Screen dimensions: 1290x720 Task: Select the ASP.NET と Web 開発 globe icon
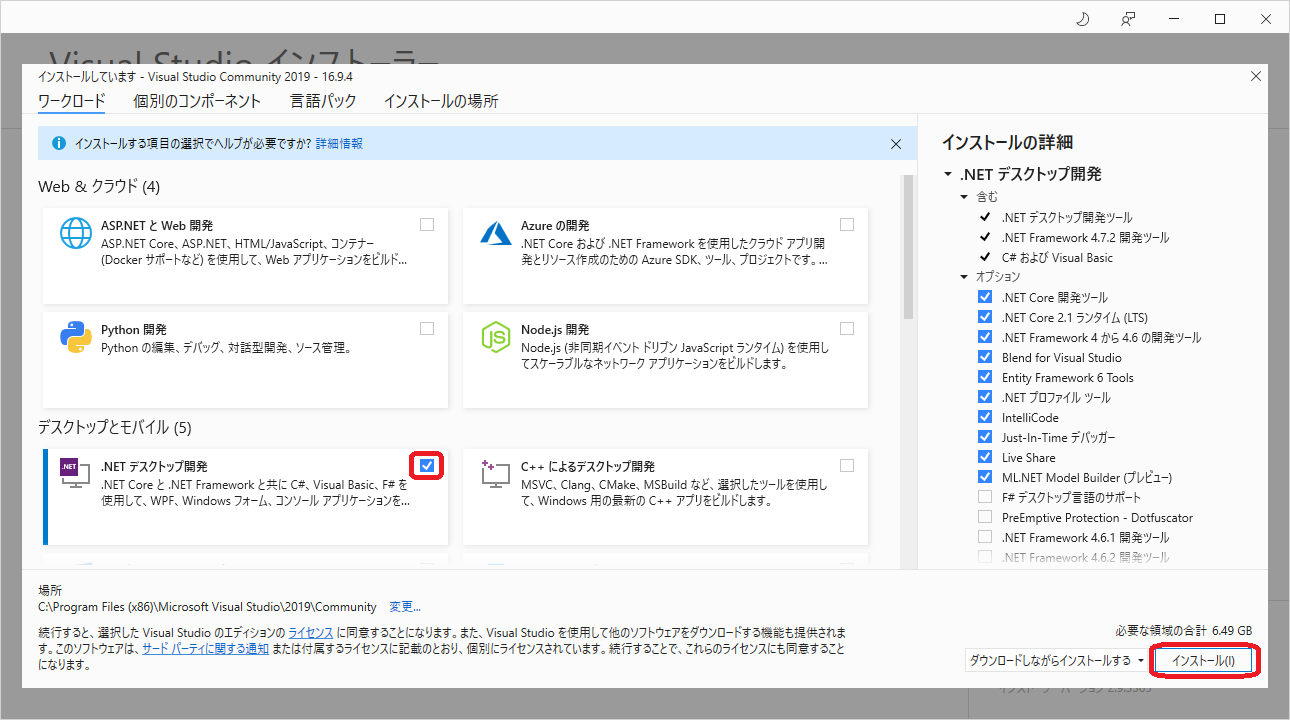click(x=75, y=232)
